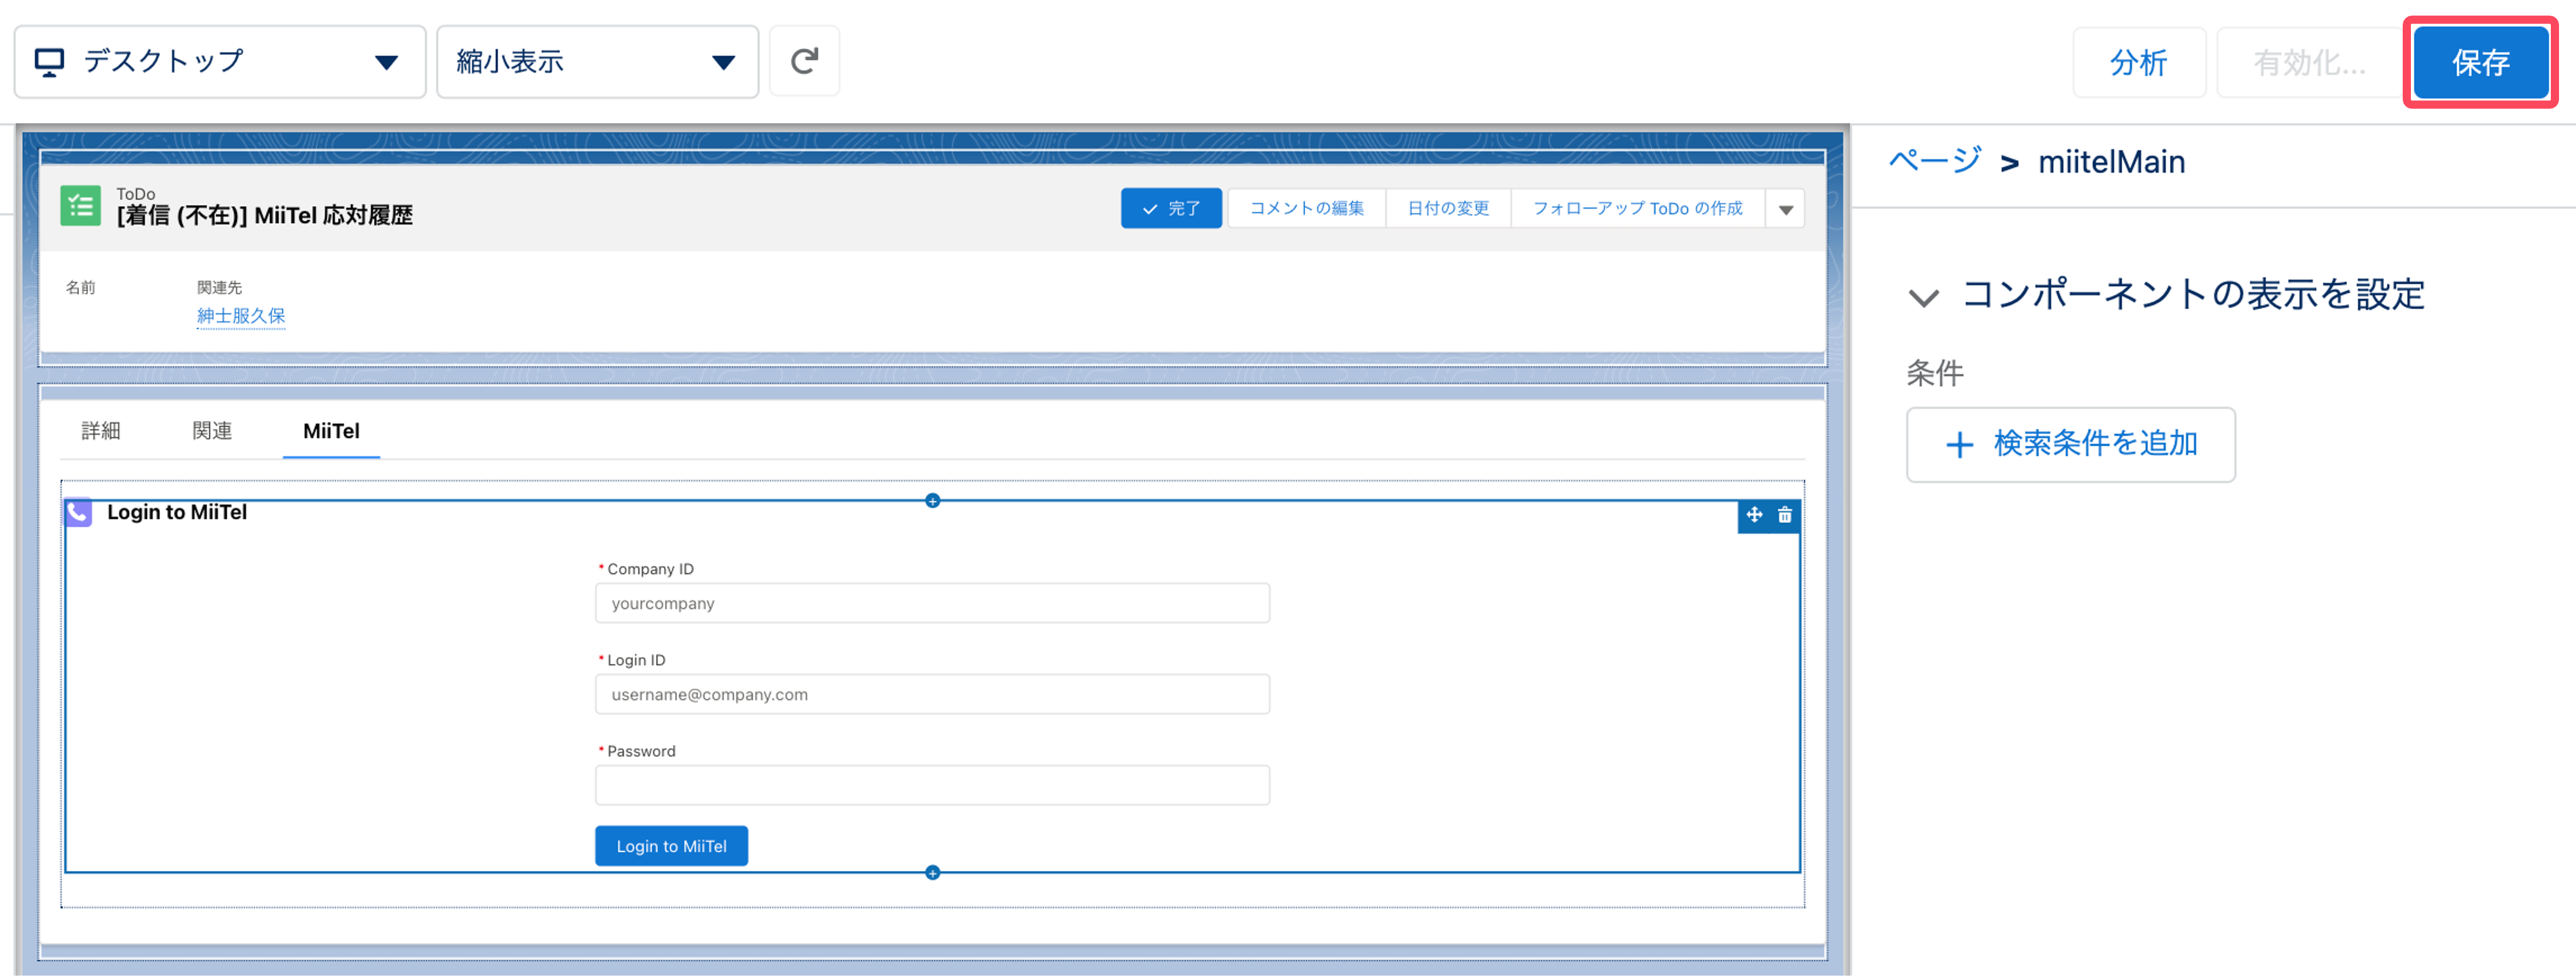Open the 縮小表示 view dropdown

[597, 62]
